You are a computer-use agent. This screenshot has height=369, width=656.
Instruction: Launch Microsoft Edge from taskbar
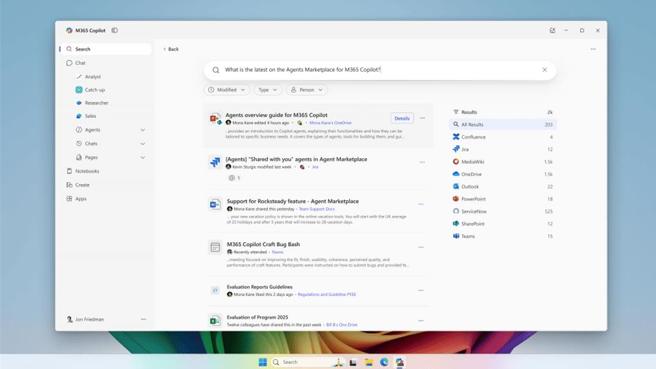coord(384,362)
